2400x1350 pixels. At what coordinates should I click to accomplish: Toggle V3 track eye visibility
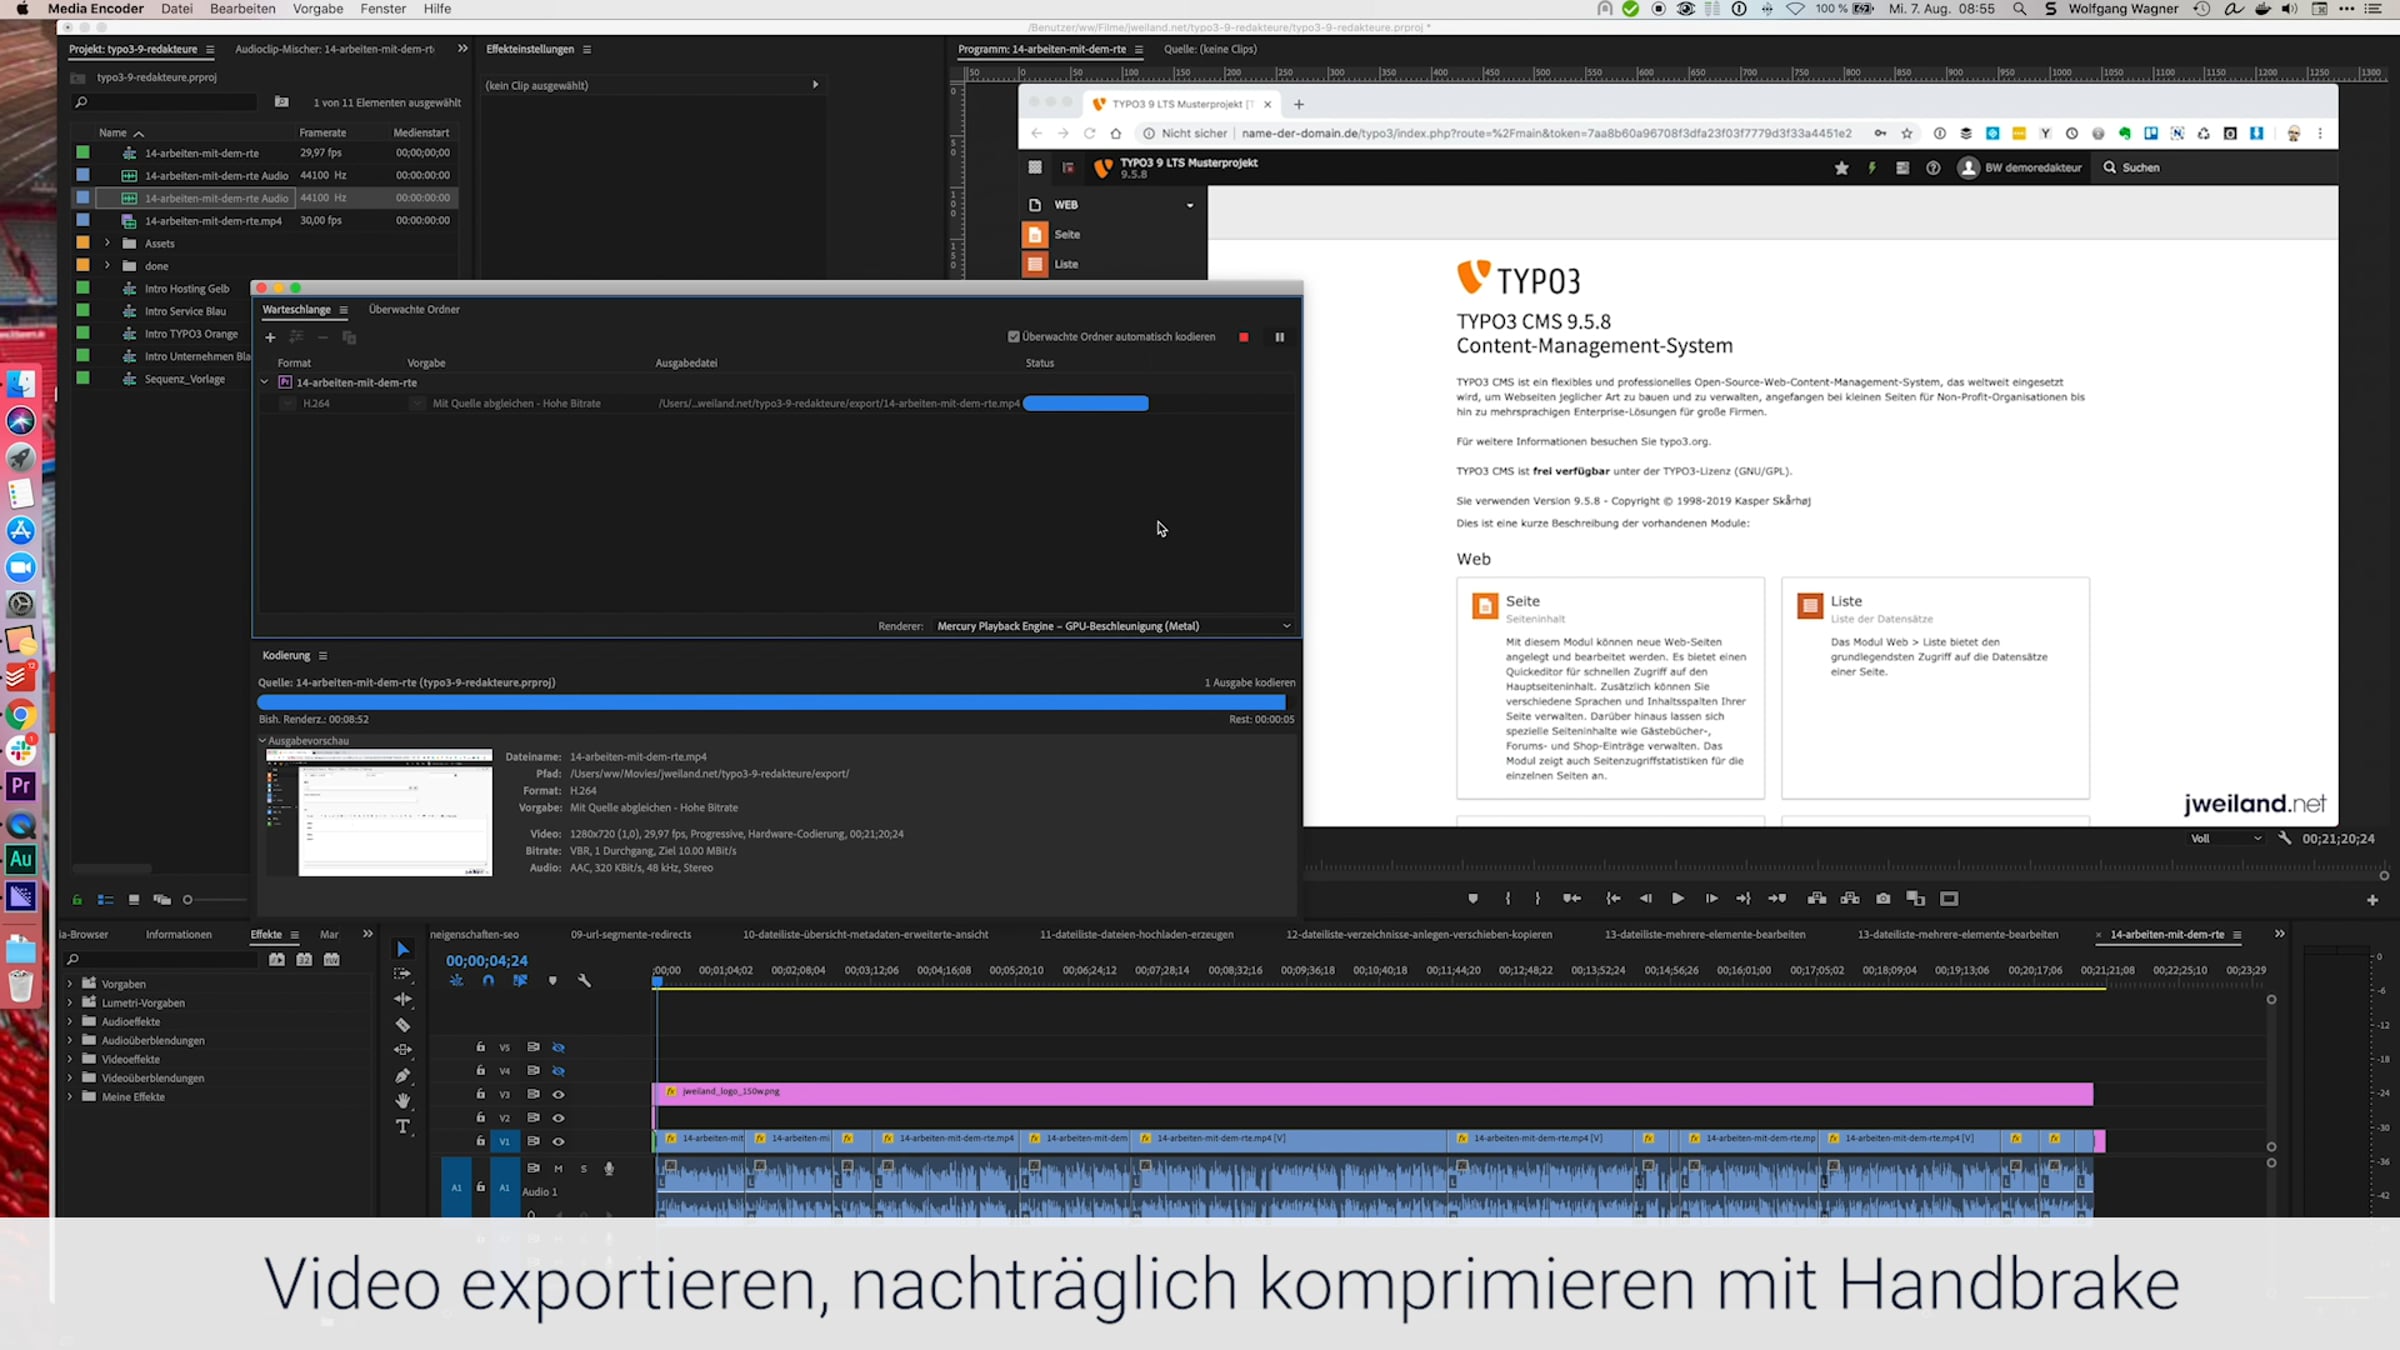(559, 1094)
